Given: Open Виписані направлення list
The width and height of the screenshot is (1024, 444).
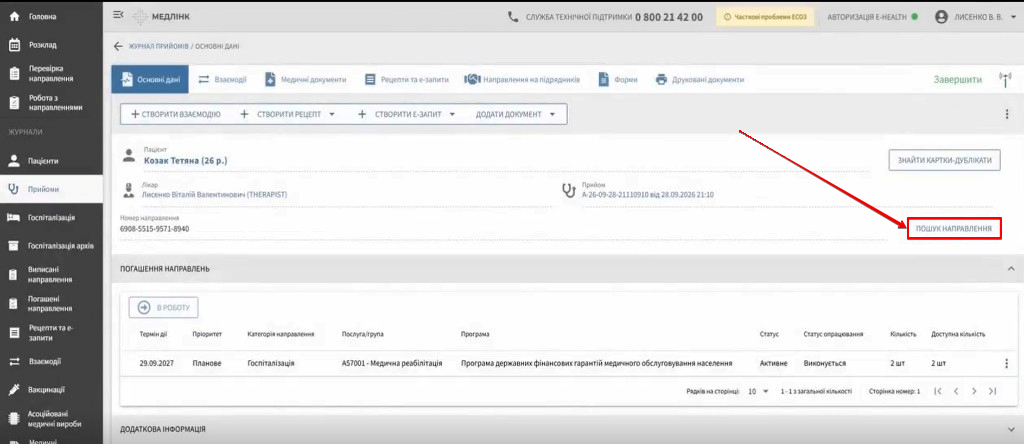Looking at the screenshot, I should click(51, 274).
